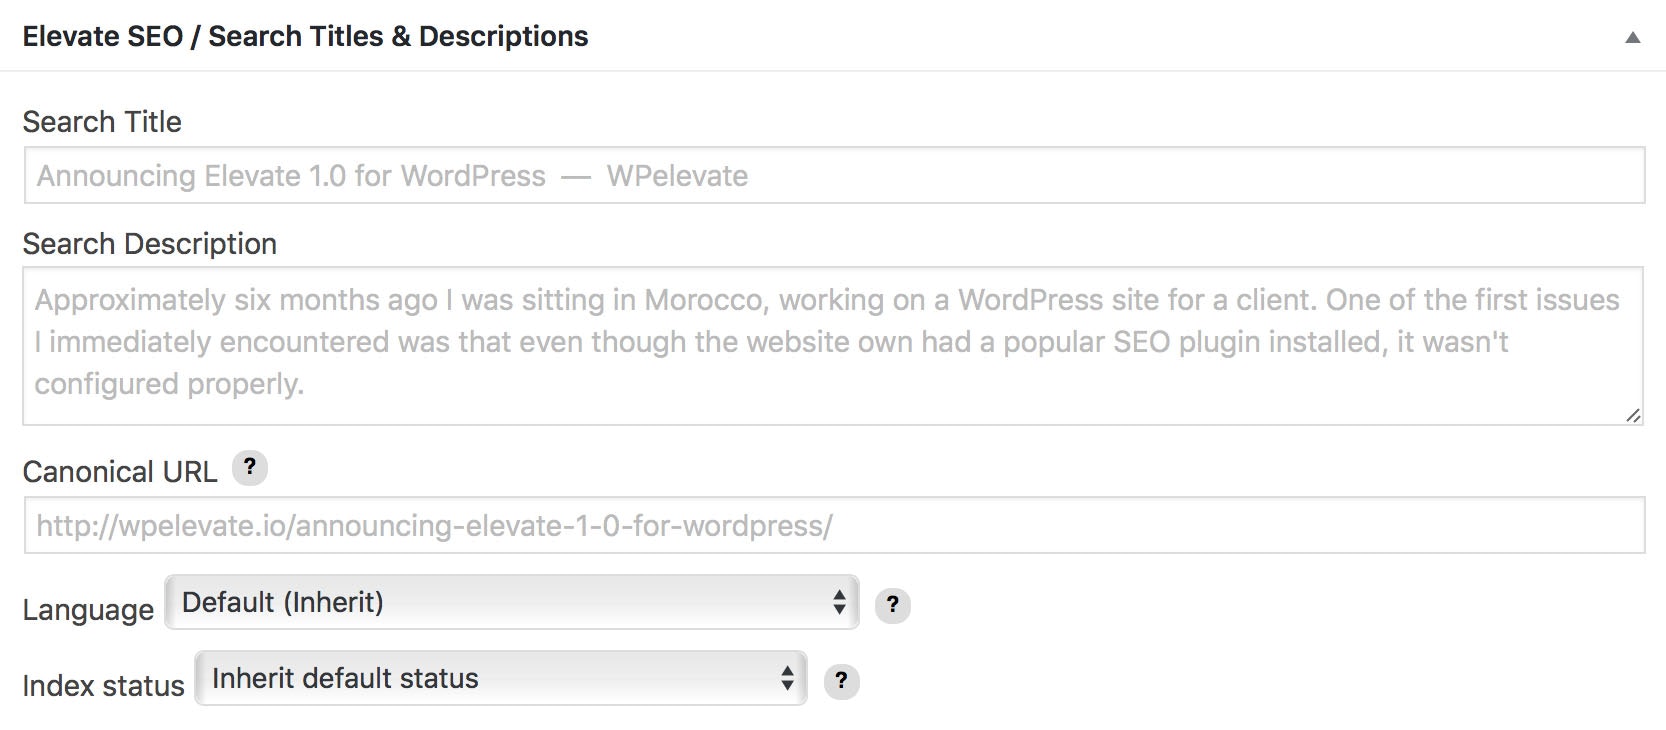Click the placeholder canonical URL text
This screenshot has height=730, width=1666.
pos(434,523)
